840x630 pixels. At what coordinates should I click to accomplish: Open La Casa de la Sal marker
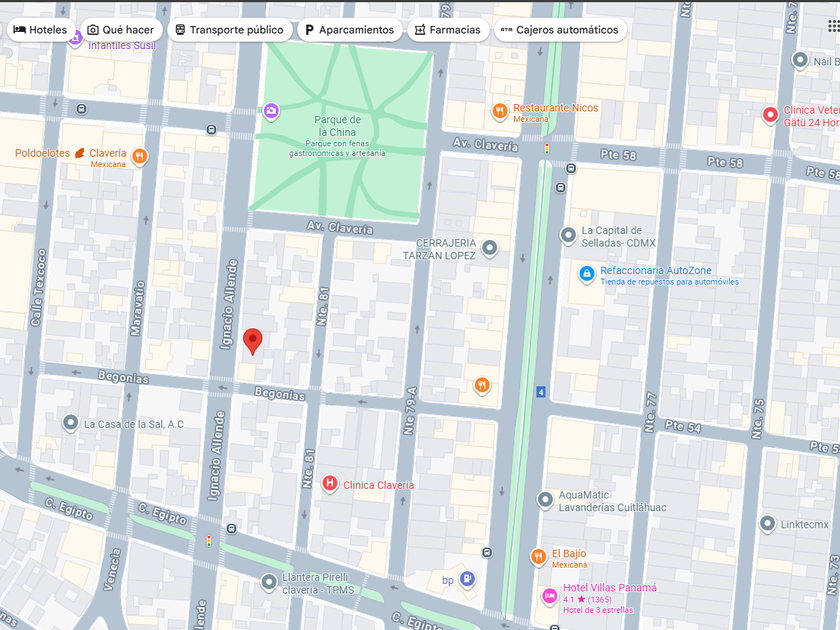(x=70, y=423)
